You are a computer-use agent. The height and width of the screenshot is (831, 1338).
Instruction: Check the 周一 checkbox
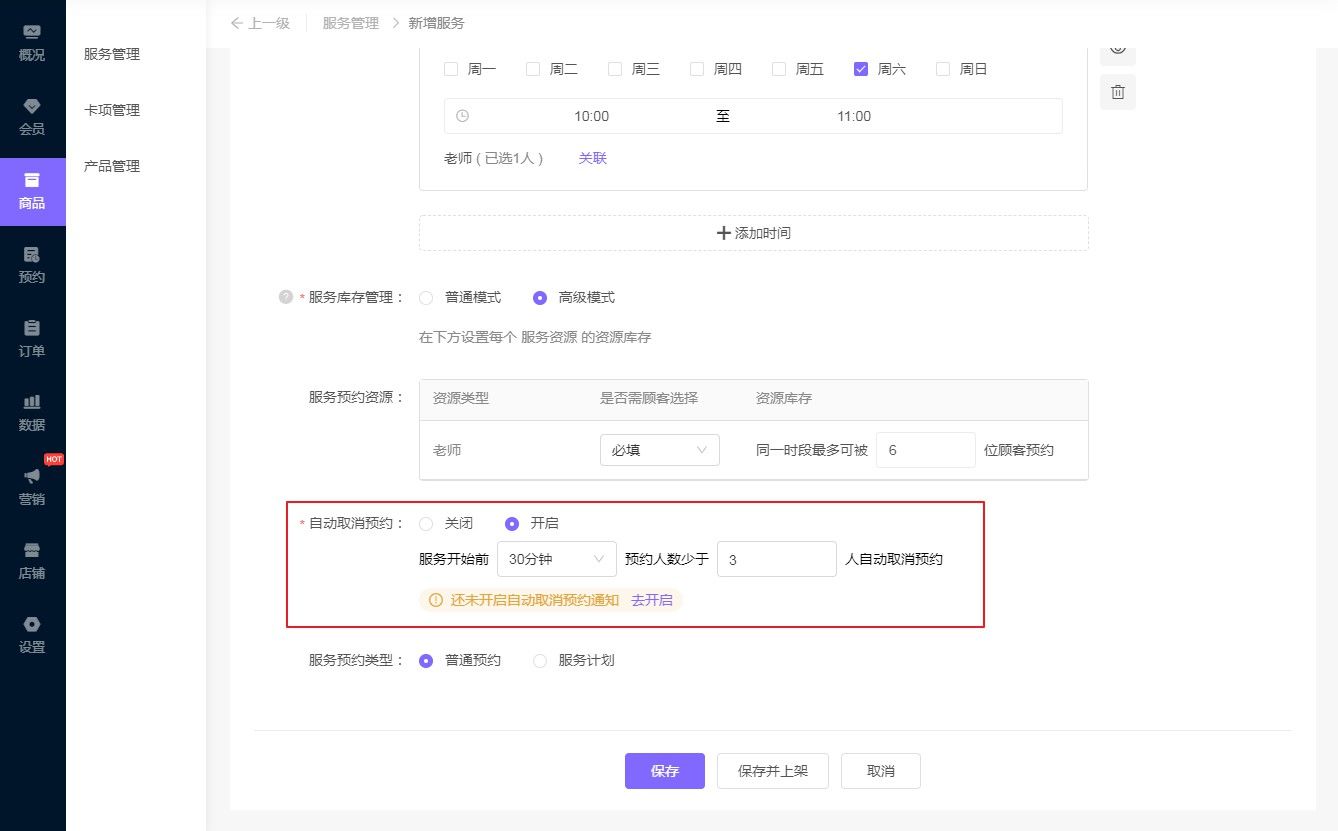(451, 69)
